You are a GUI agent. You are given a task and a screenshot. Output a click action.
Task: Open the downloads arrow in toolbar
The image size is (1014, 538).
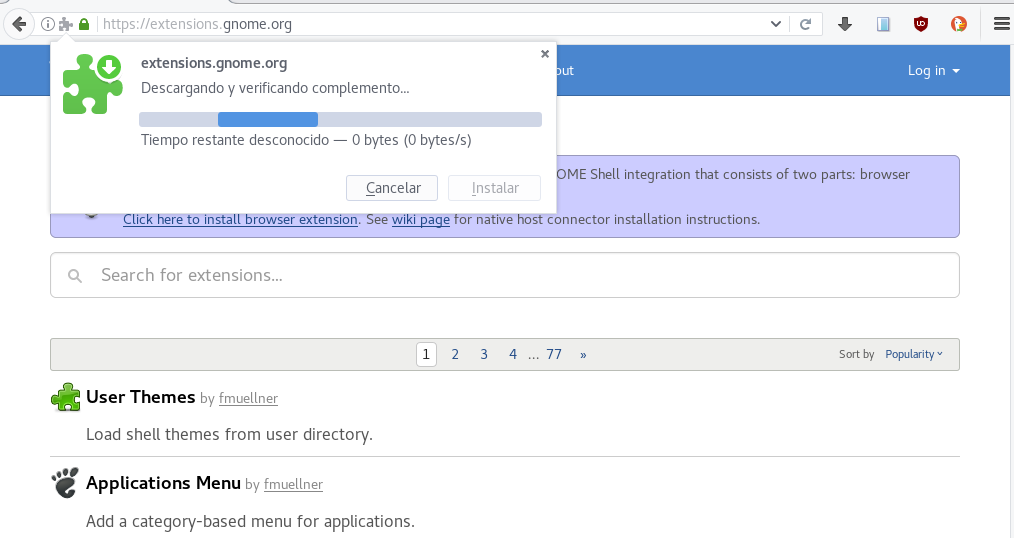coord(845,25)
